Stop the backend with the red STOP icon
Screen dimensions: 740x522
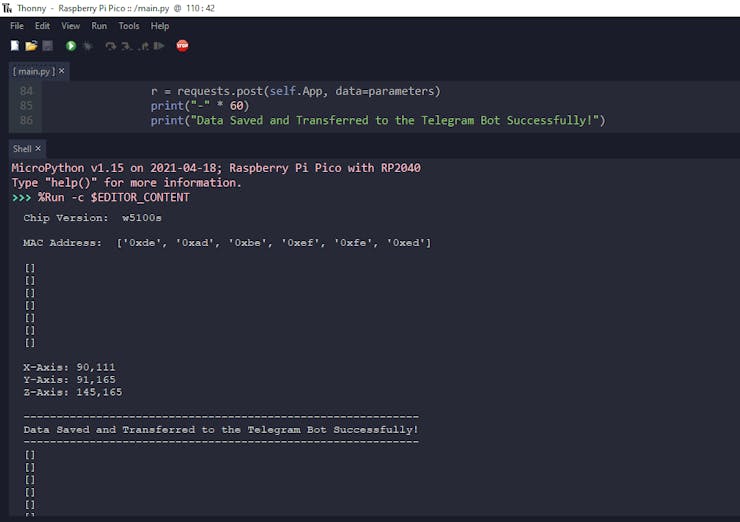pos(183,46)
